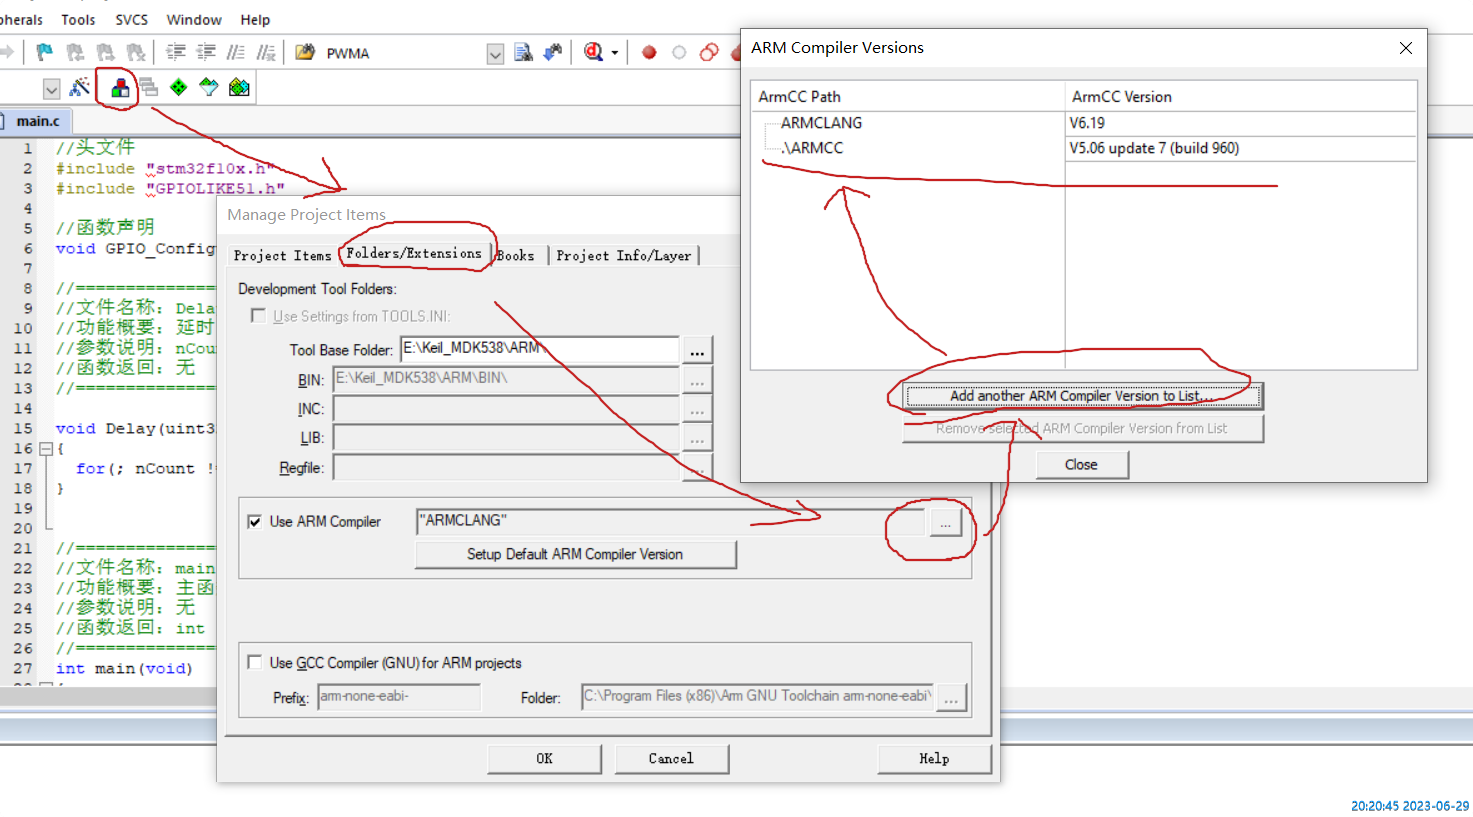1473x817 pixels.
Task: Toggle bookmark on current line icon
Action: point(44,52)
